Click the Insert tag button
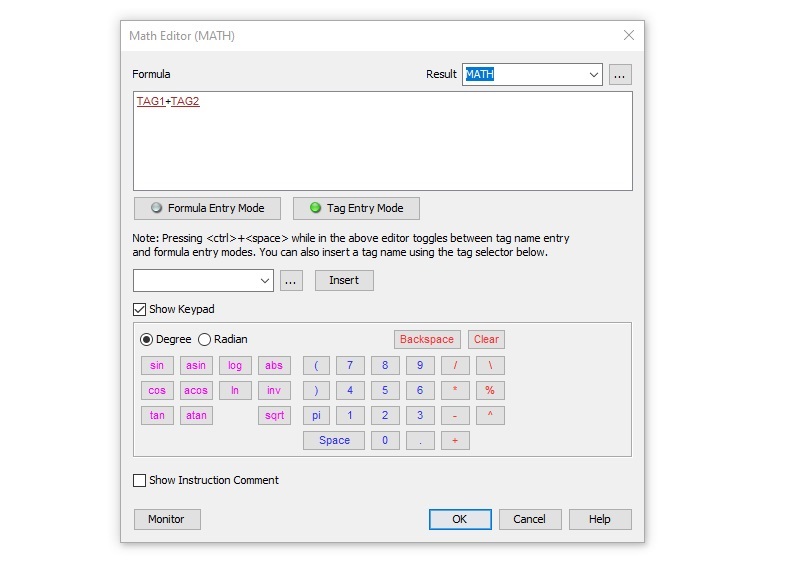Viewport: 800px width, 565px height. coord(344,281)
